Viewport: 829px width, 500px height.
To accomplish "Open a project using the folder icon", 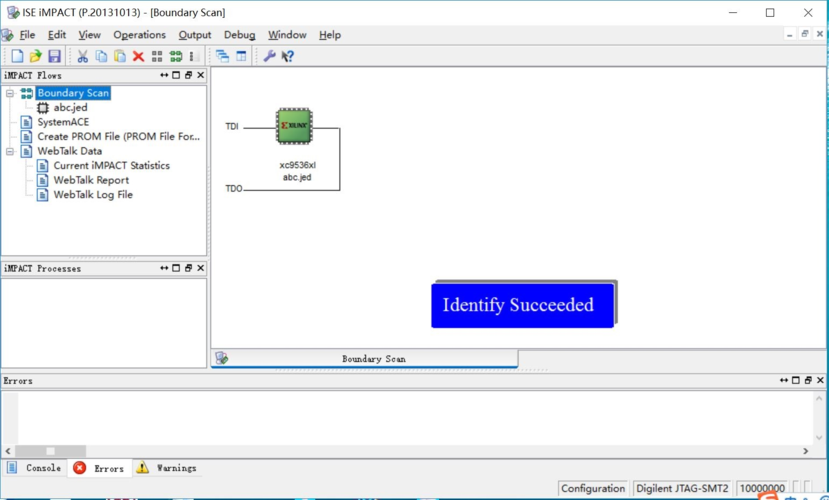I will point(35,56).
